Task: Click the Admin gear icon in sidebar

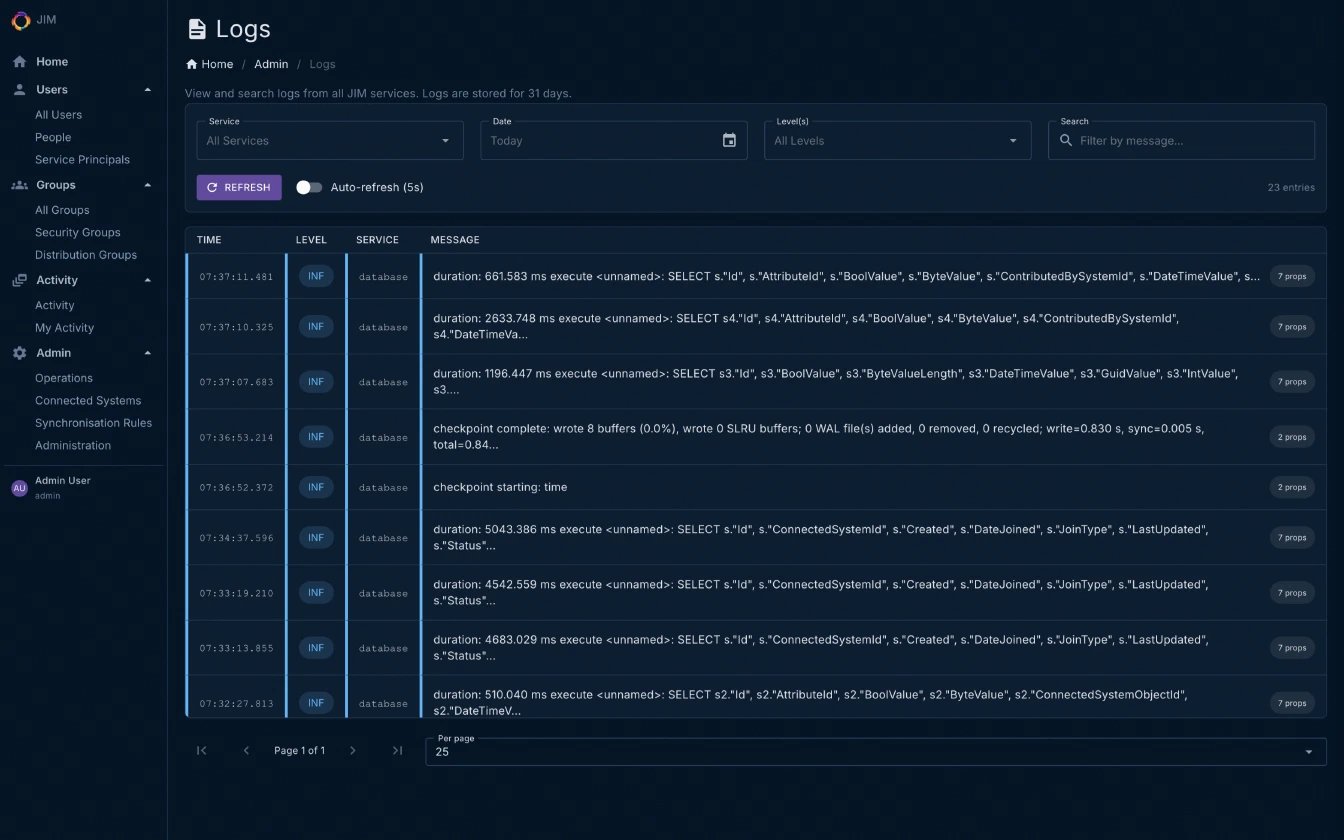Action: pyautogui.click(x=19, y=353)
